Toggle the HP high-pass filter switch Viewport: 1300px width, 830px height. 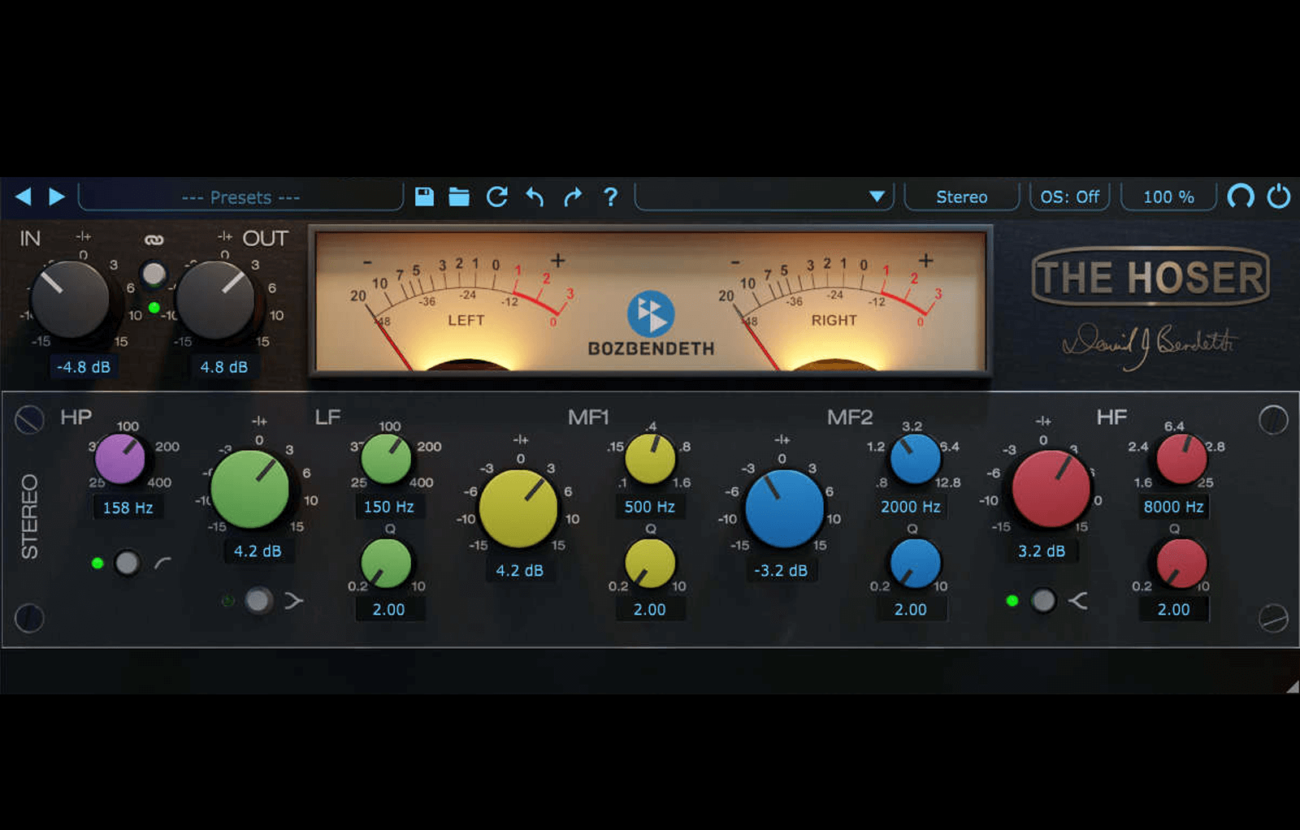(x=127, y=563)
